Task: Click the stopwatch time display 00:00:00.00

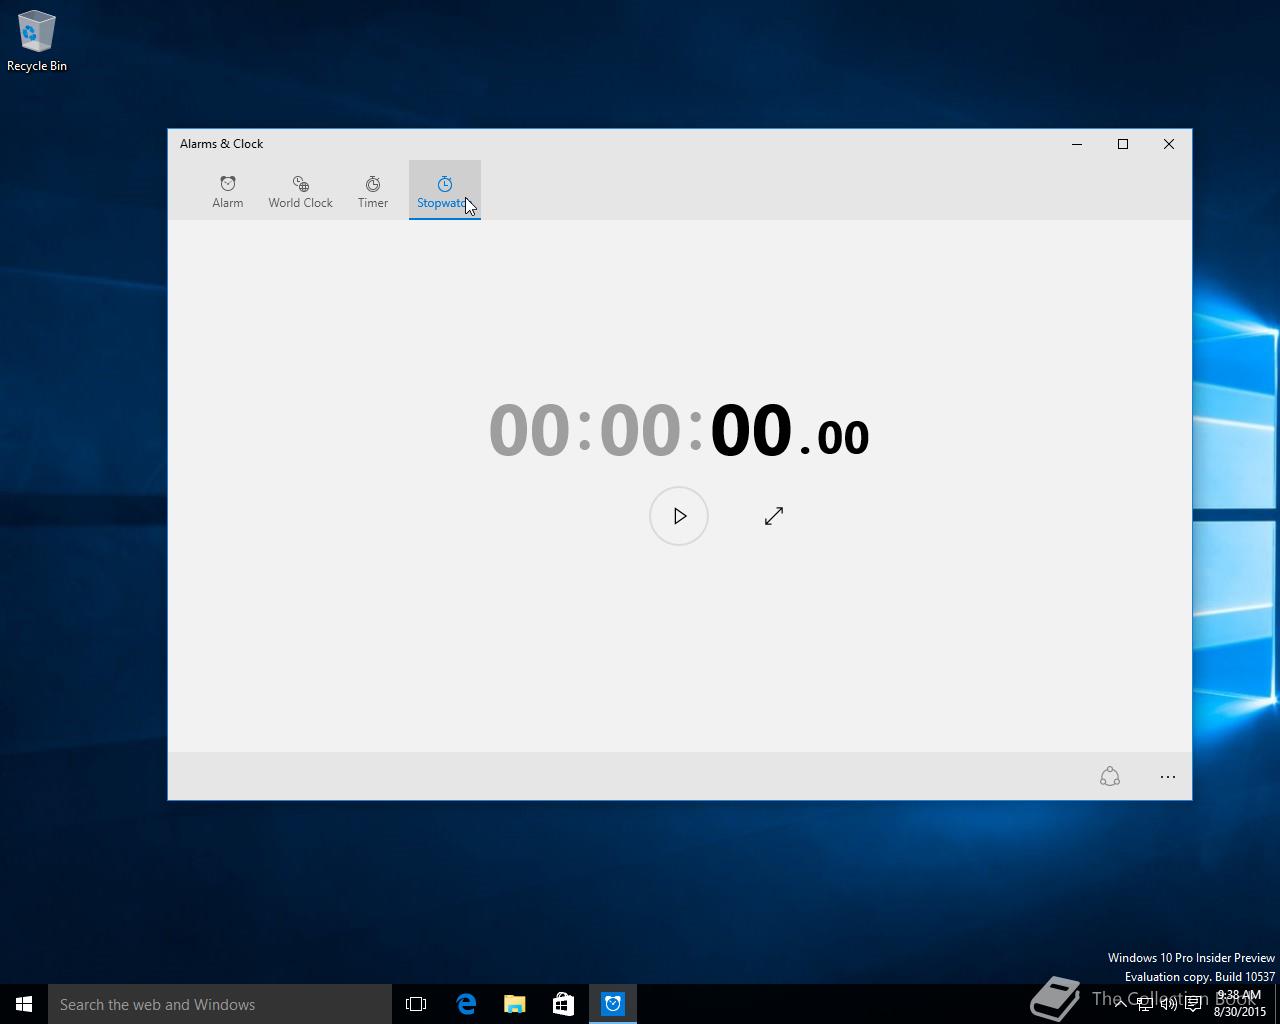Action: click(x=679, y=431)
